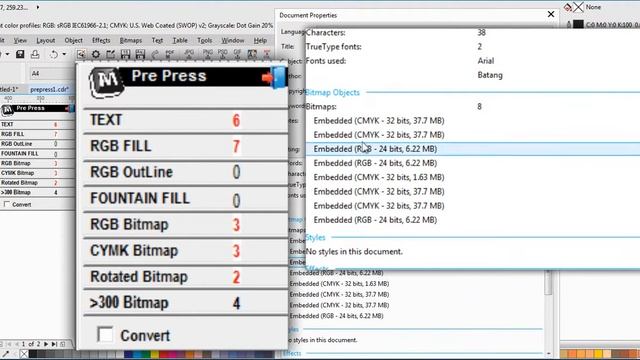This screenshot has width=640, height=360.
Task: Select highlighted Embedded (RGB - 24 bits, 6.22 MB) row
Action: coord(473,149)
